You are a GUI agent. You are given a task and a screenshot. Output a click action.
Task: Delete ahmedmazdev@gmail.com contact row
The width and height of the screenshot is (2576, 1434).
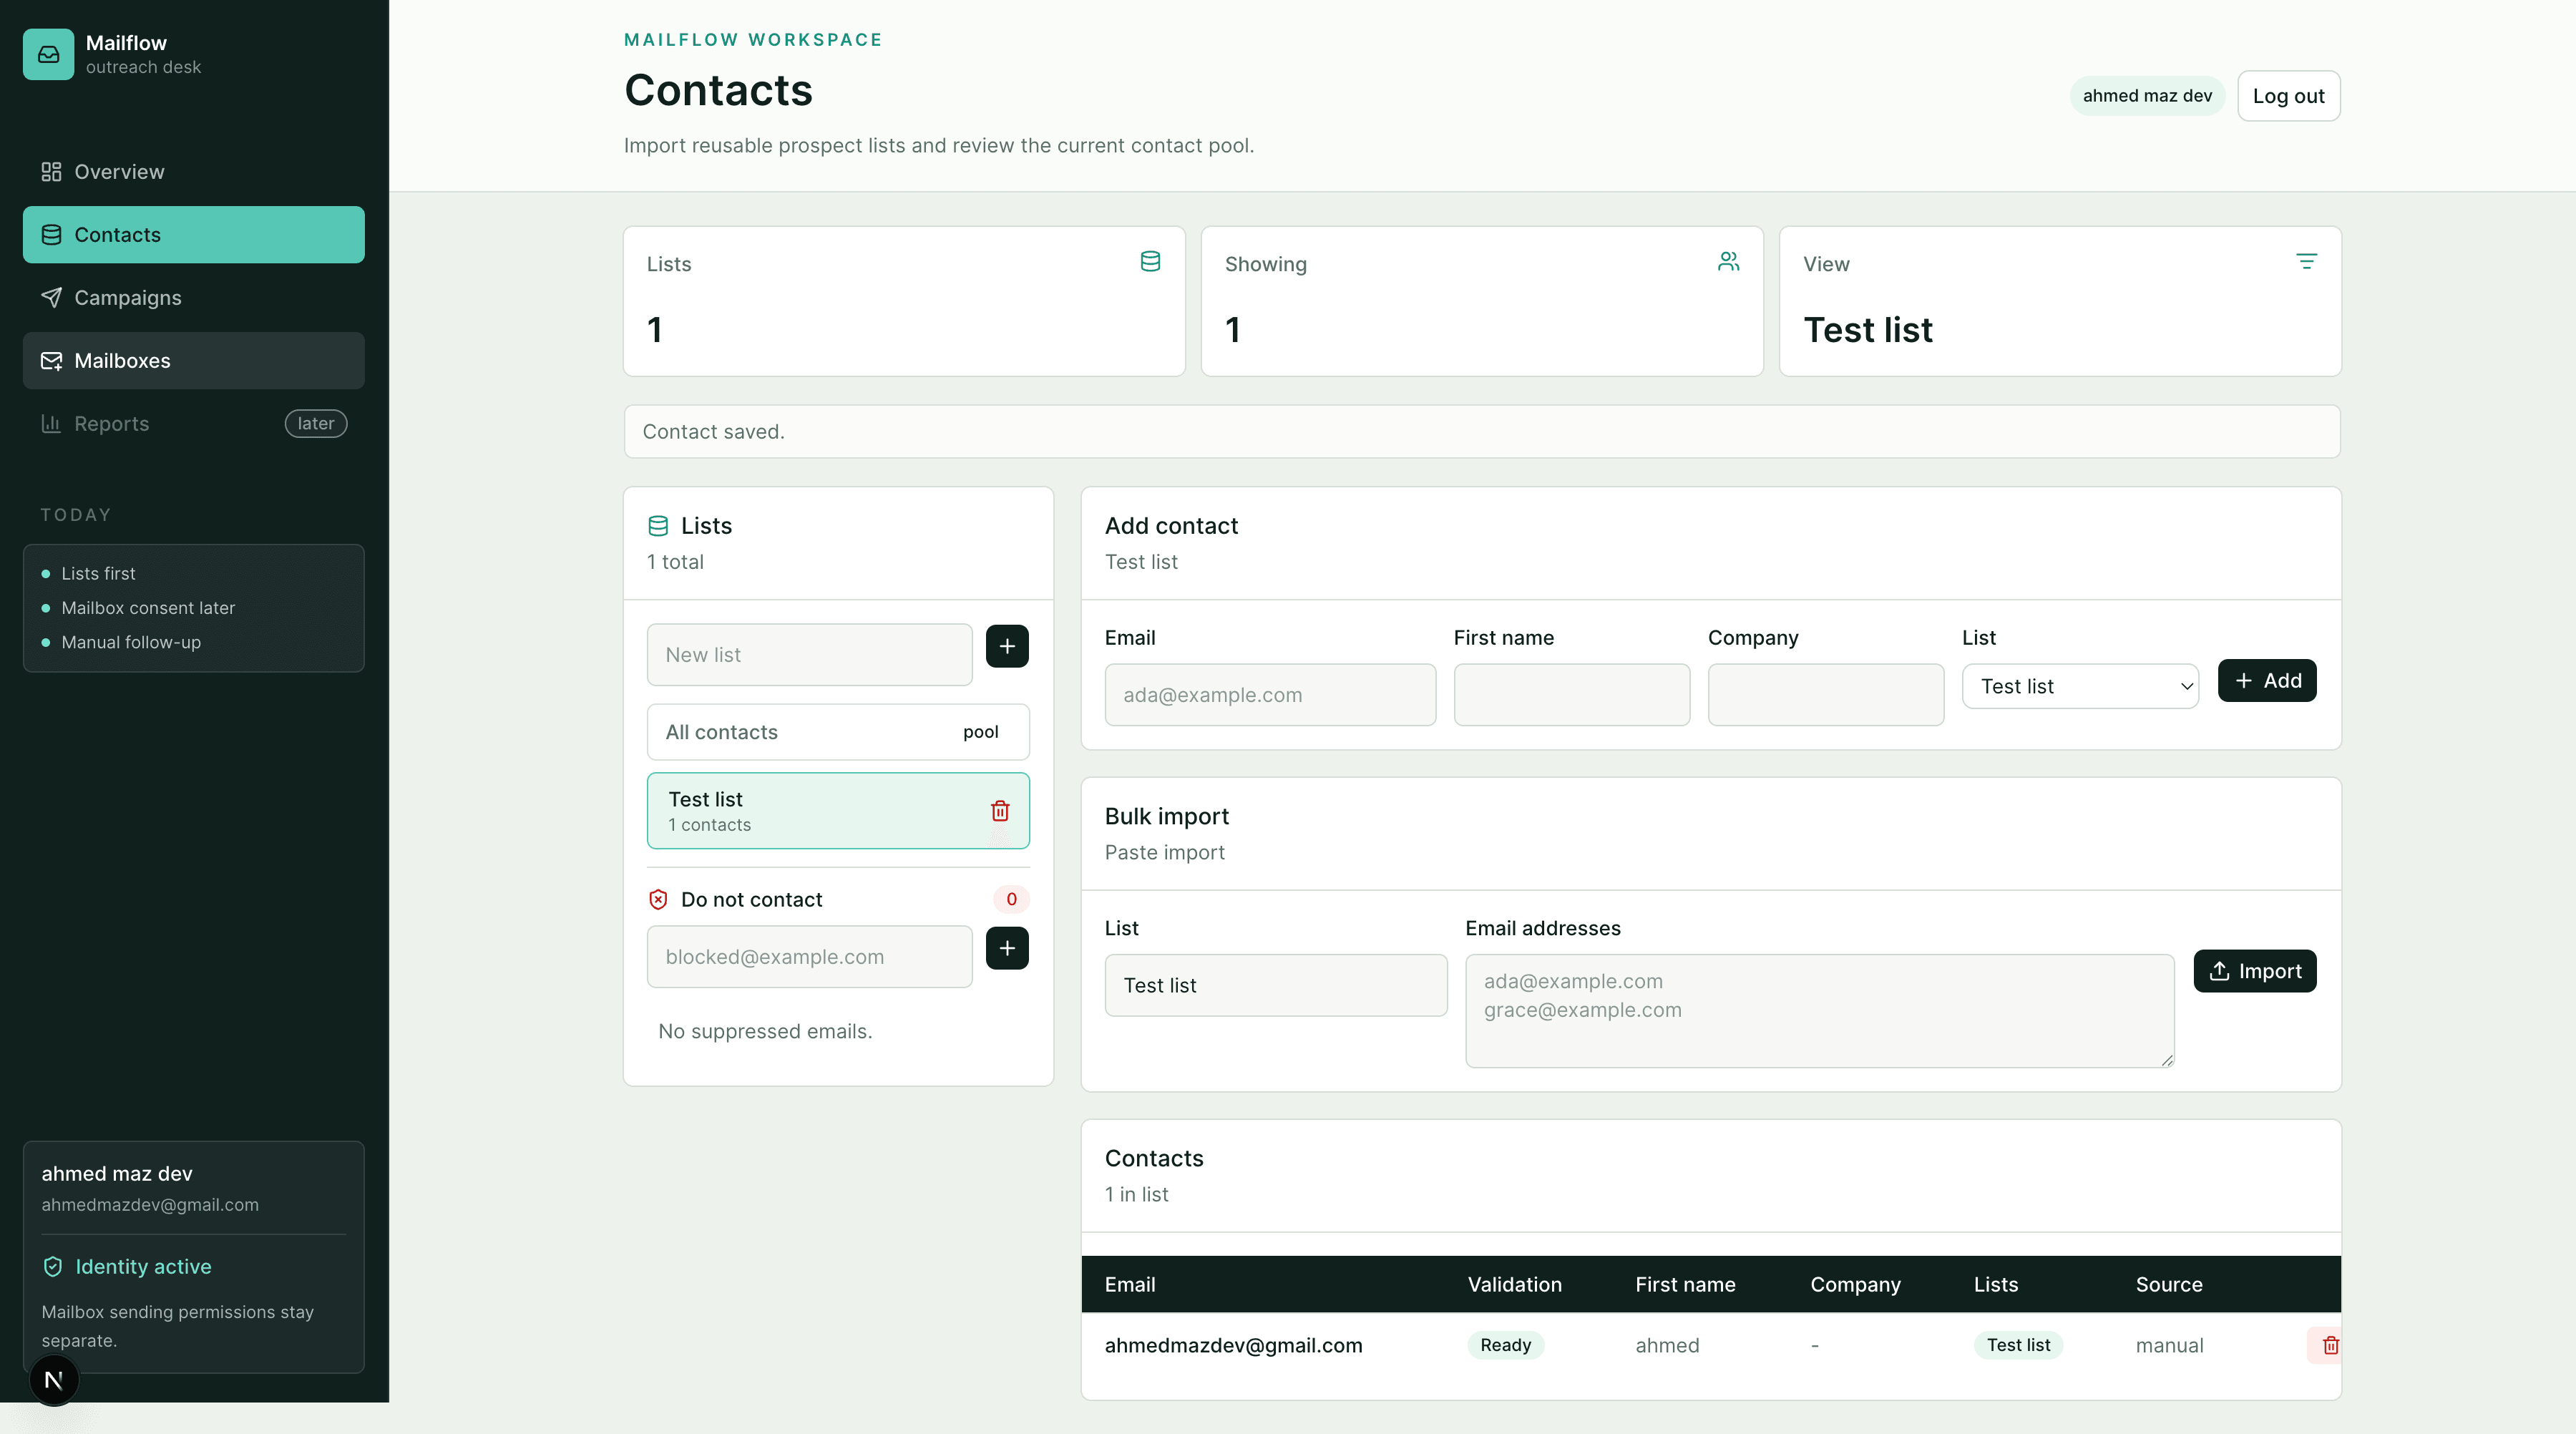pos(2330,1346)
